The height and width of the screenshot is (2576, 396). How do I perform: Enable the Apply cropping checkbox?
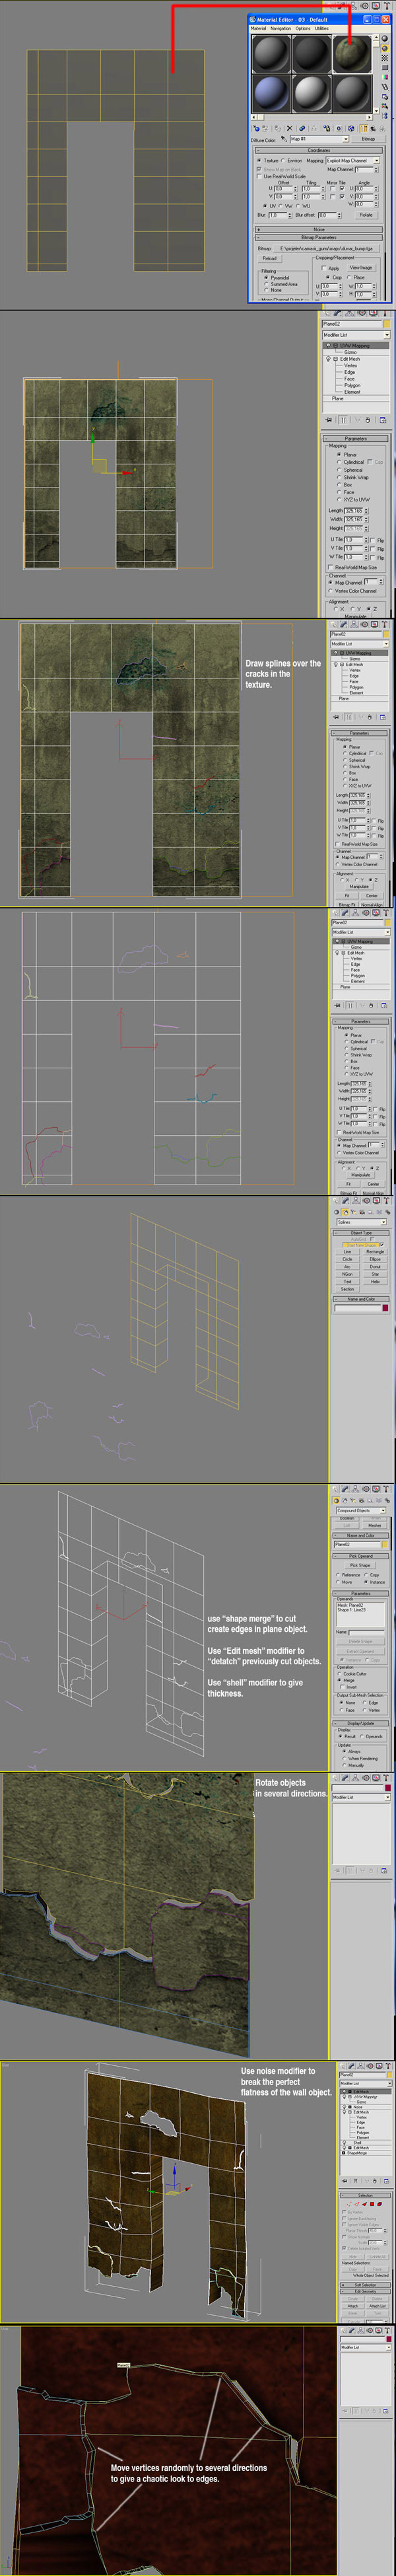[x=324, y=268]
